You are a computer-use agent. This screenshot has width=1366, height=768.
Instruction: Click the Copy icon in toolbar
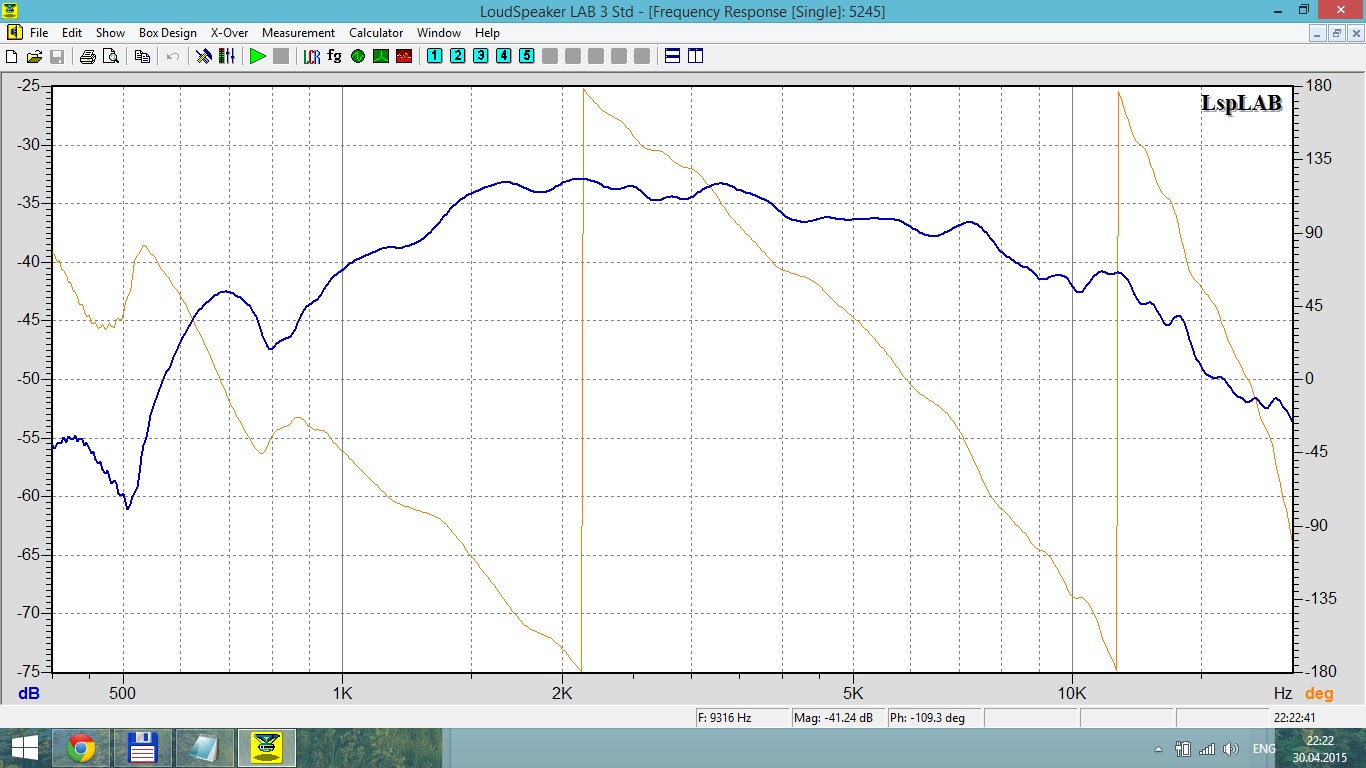tap(142, 56)
